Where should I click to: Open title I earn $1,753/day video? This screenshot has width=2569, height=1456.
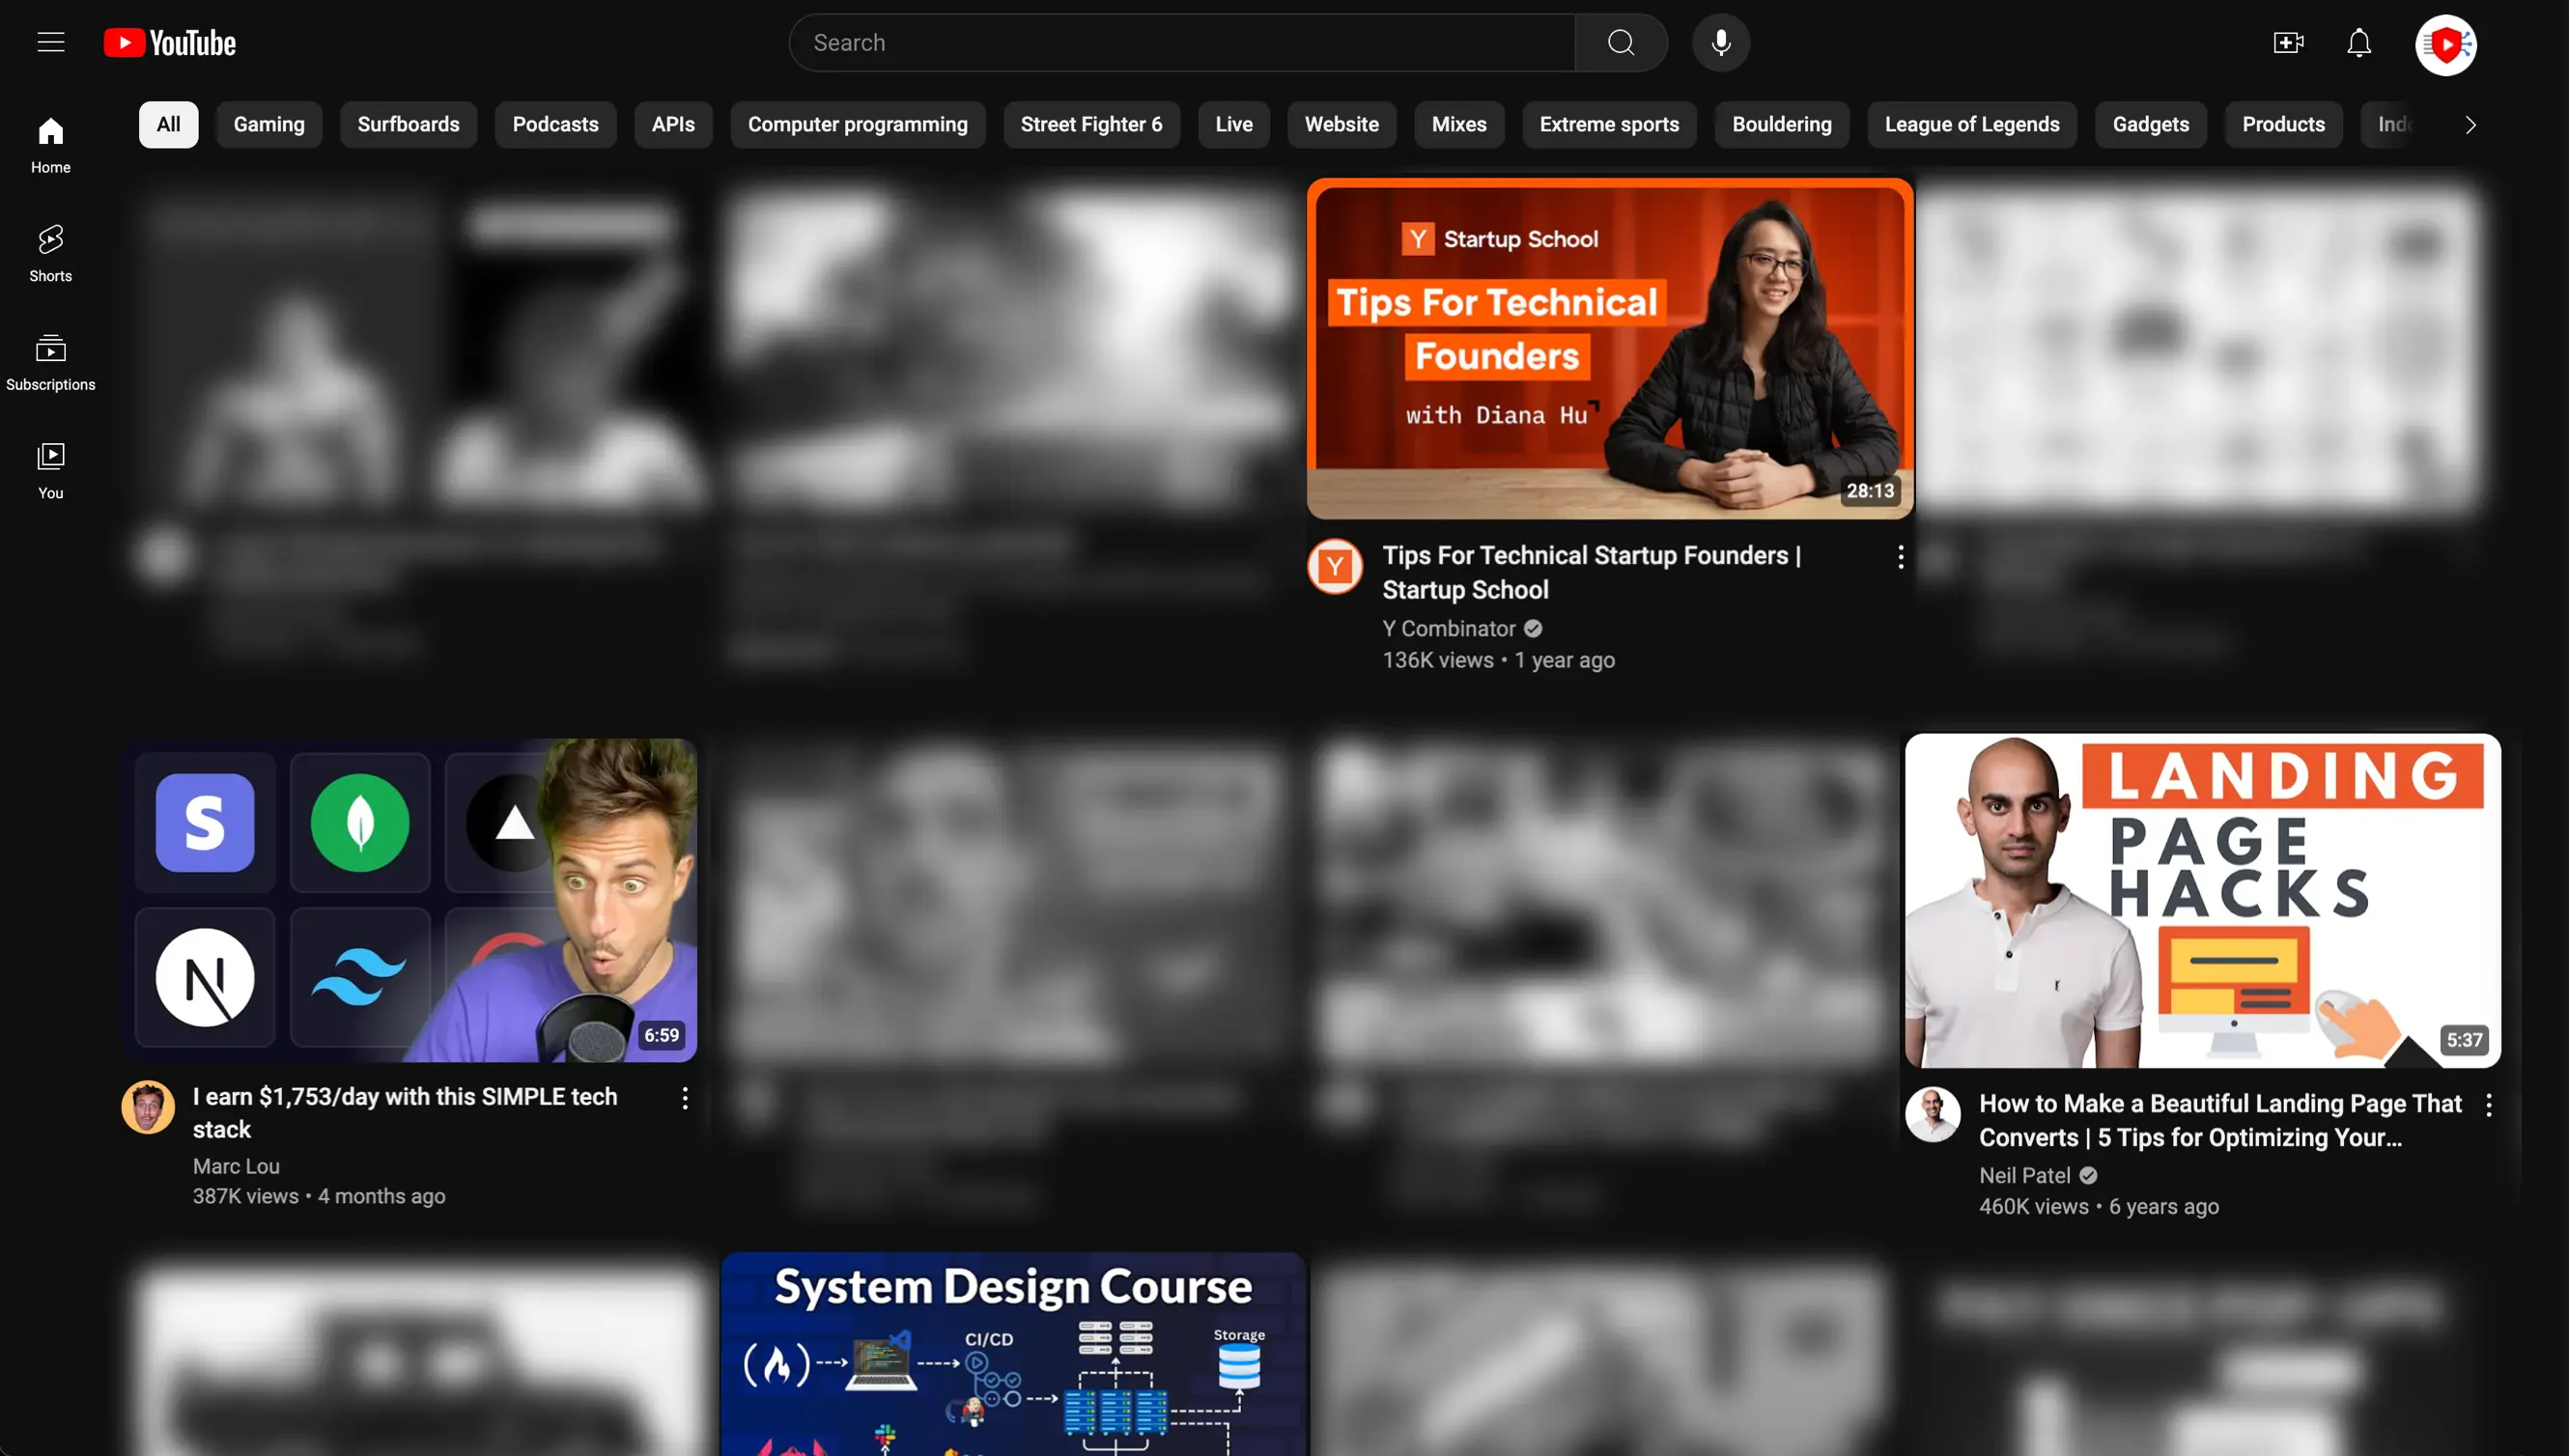(x=405, y=1113)
